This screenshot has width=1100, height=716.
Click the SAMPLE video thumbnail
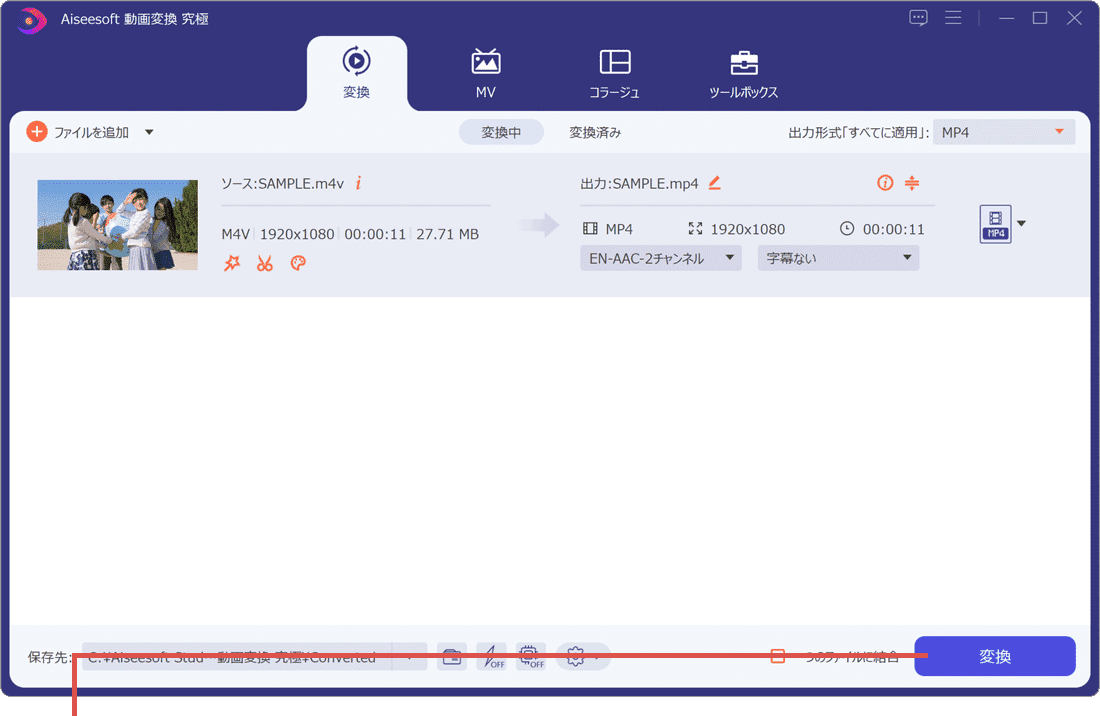[117, 225]
